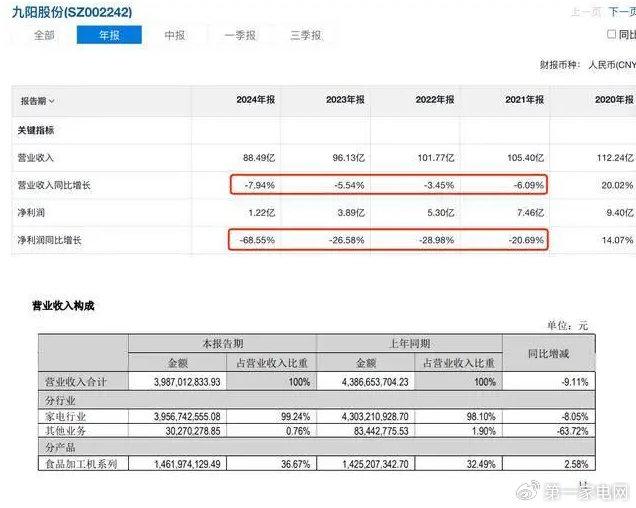Click the 83,442,775.53 amount
Screen dimensions: 636x508
pos(381,431)
